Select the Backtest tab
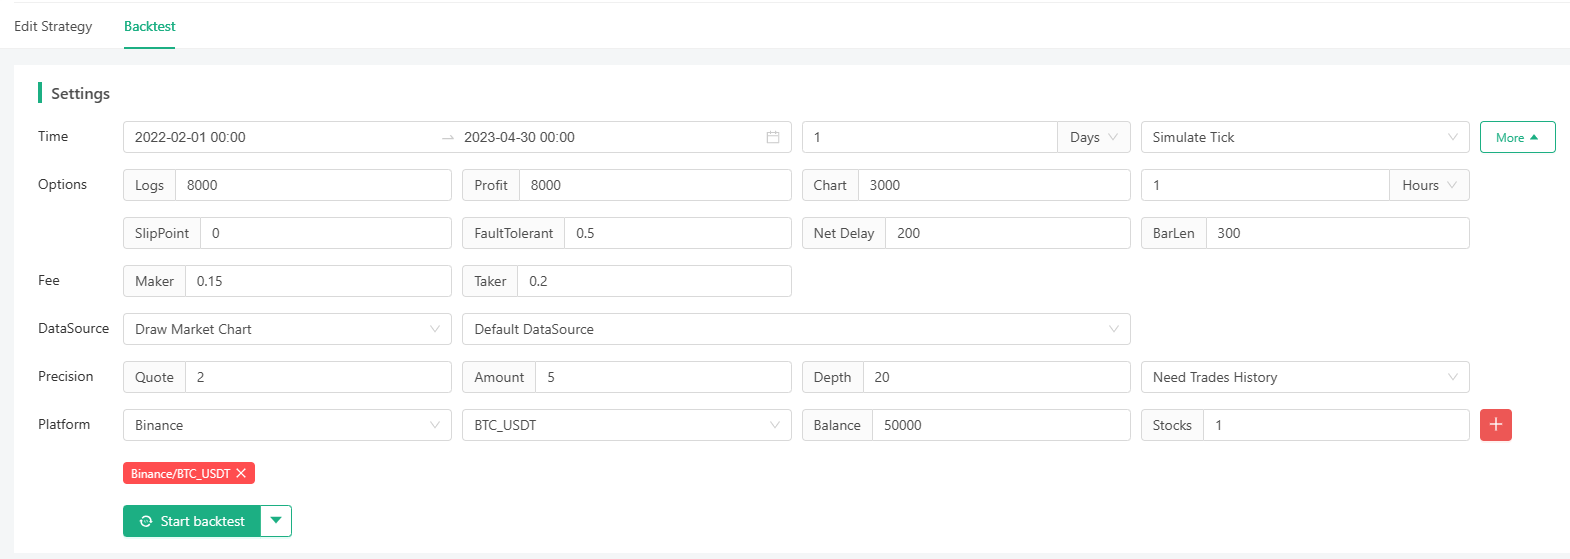The width and height of the screenshot is (1570, 559). (x=149, y=26)
